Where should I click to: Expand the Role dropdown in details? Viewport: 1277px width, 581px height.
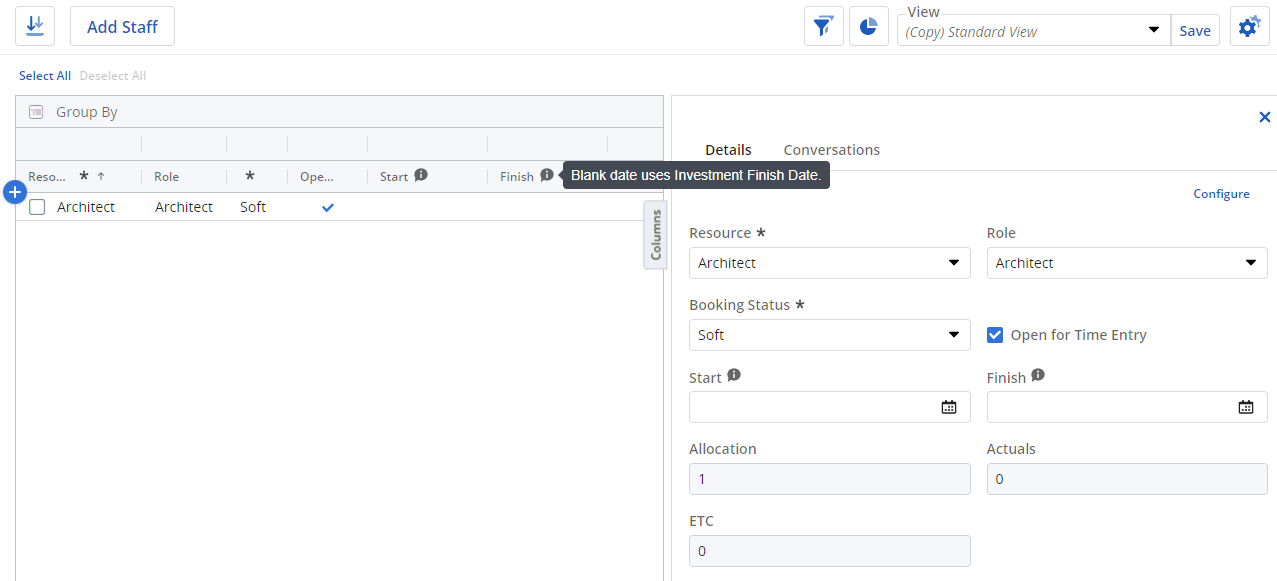[1126, 263]
